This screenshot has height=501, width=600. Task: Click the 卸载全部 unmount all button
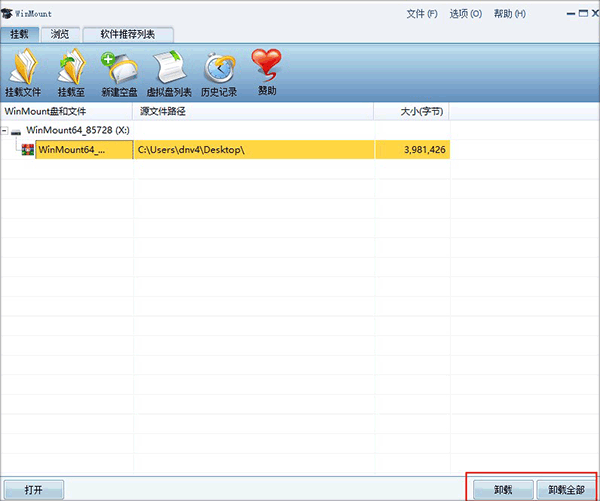point(566,490)
